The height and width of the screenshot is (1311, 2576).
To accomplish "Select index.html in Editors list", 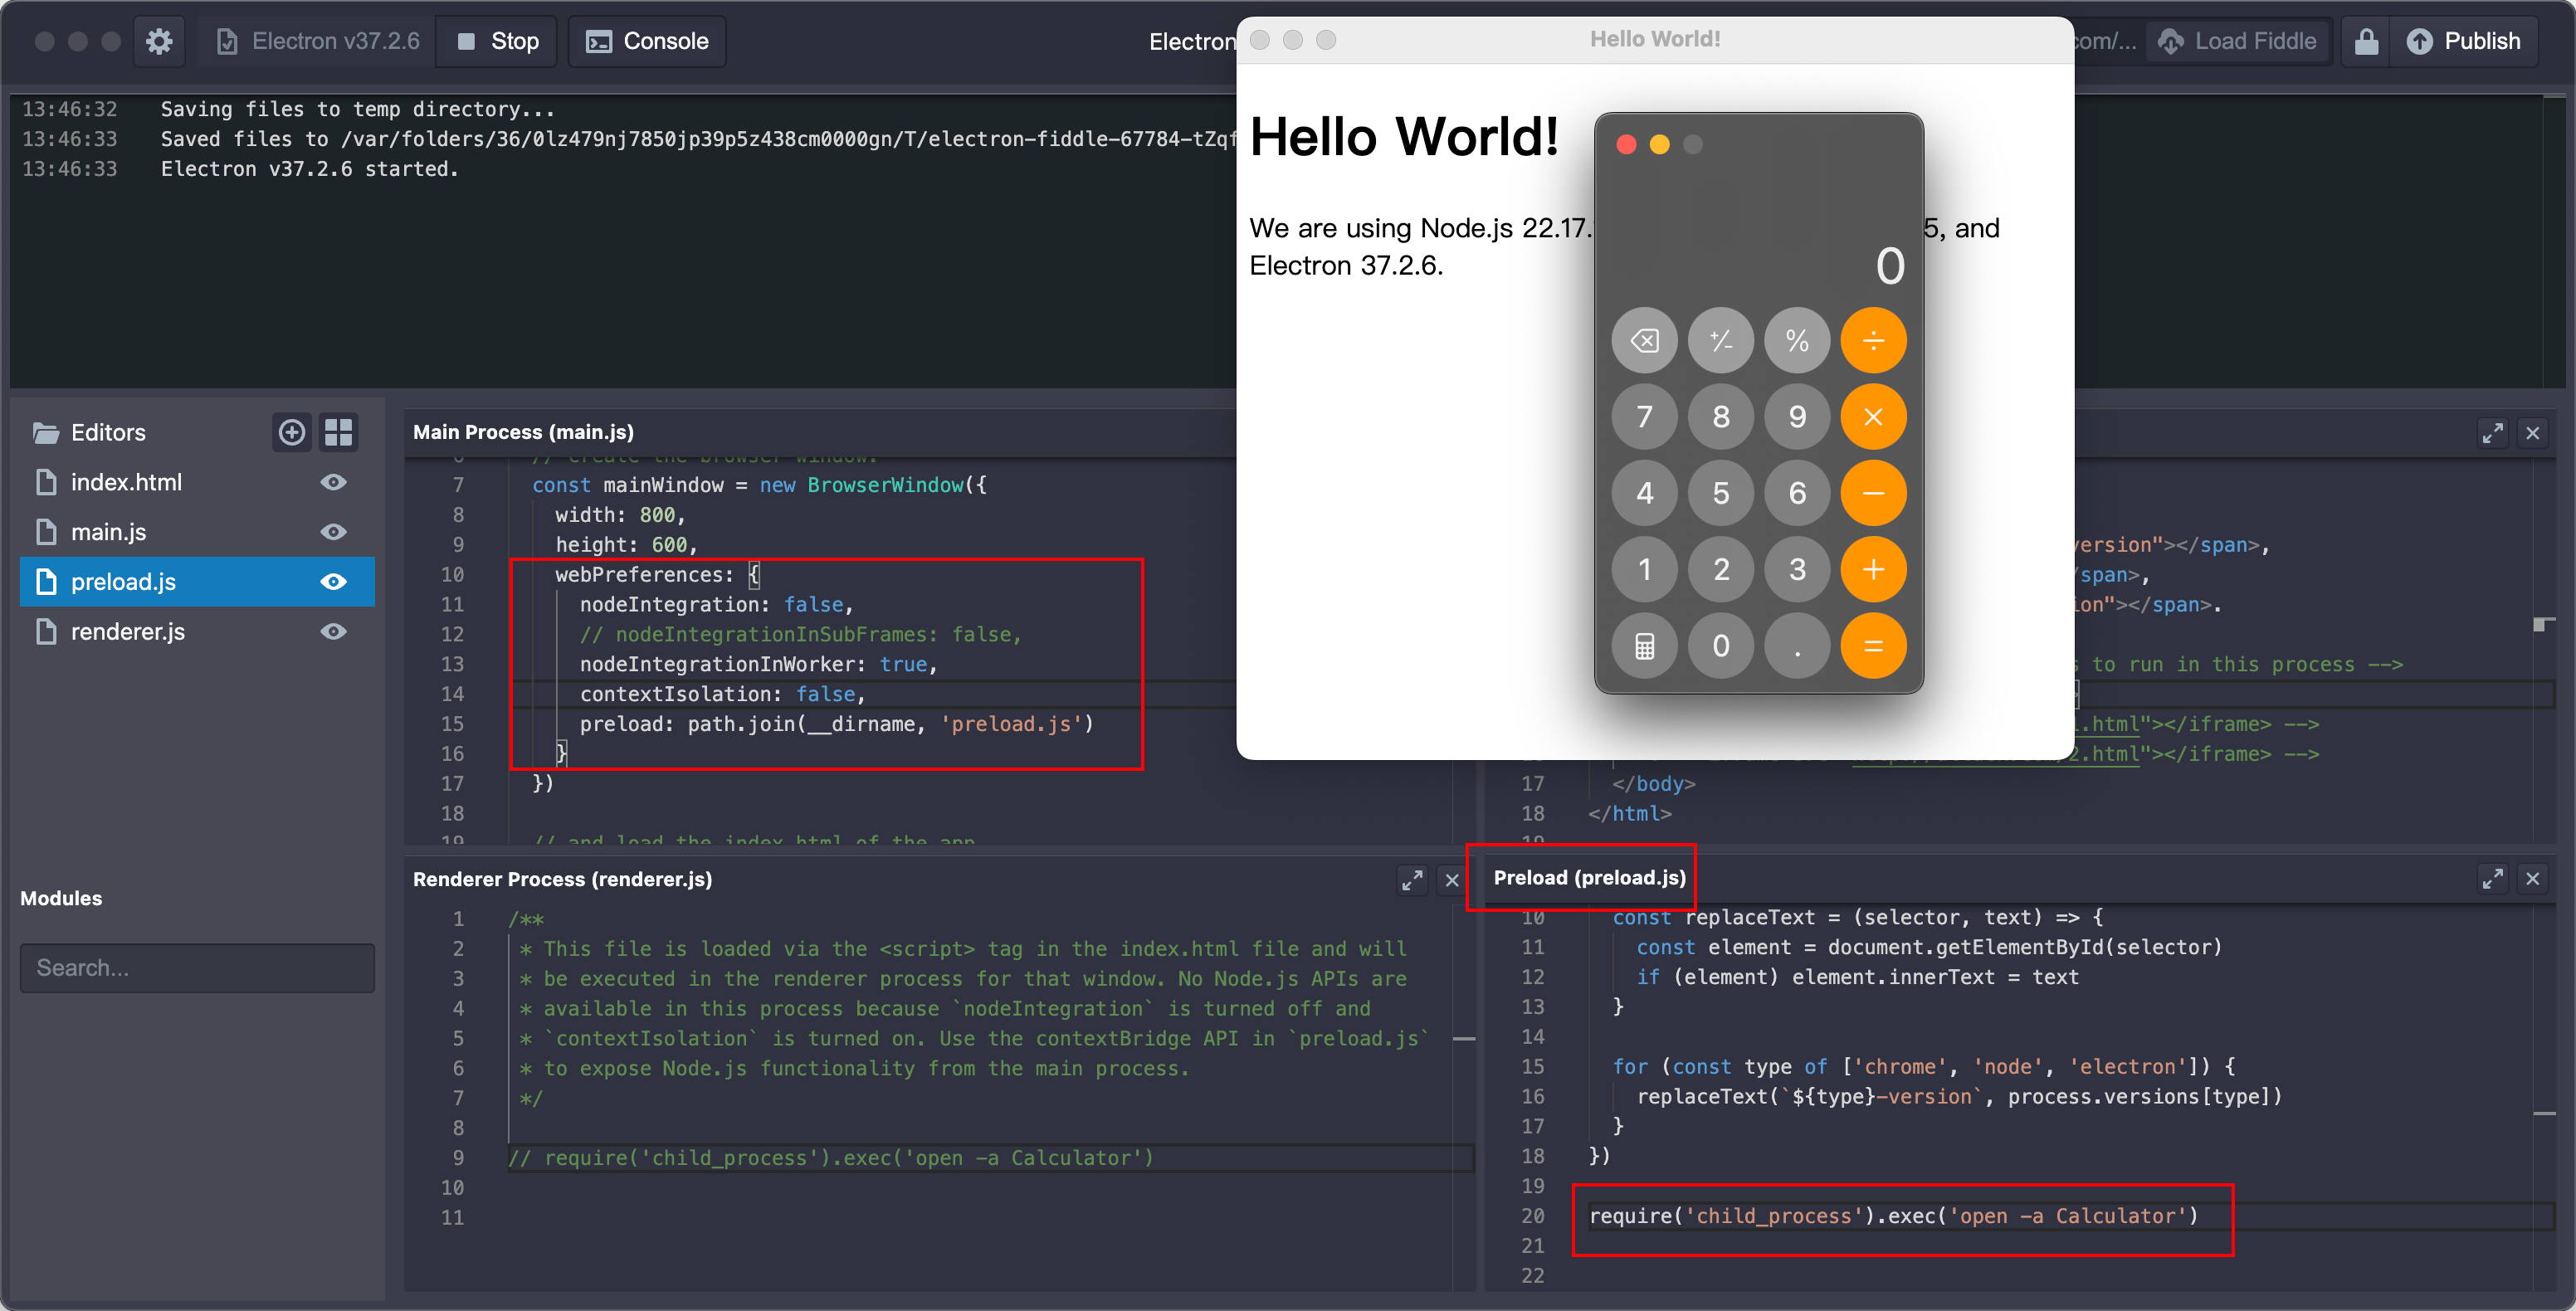I will pyautogui.click(x=126, y=482).
